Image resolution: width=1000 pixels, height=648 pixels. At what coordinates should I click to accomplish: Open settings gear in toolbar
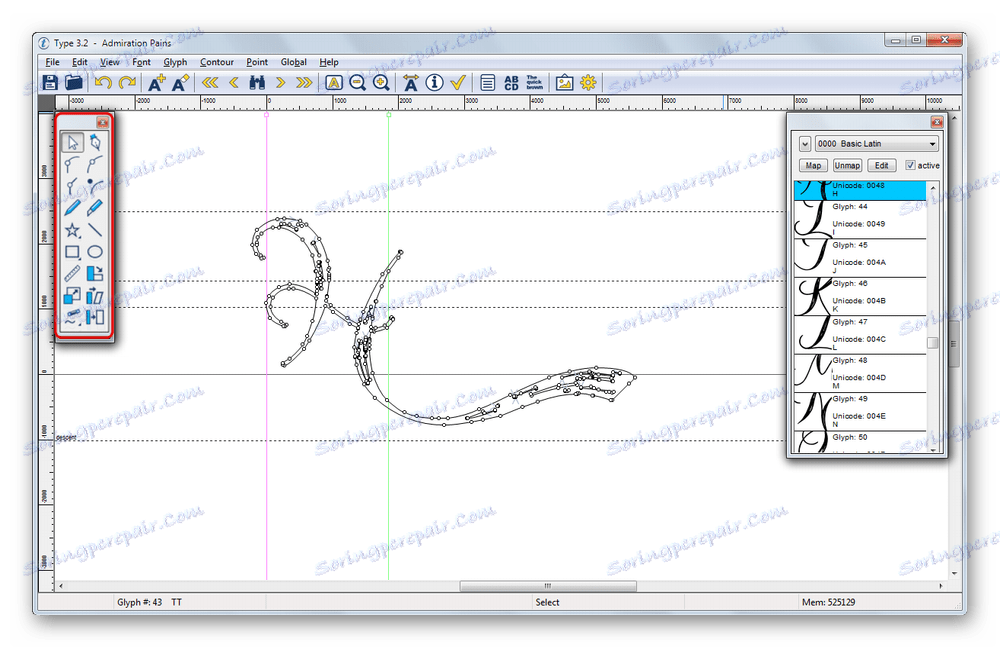click(588, 83)
